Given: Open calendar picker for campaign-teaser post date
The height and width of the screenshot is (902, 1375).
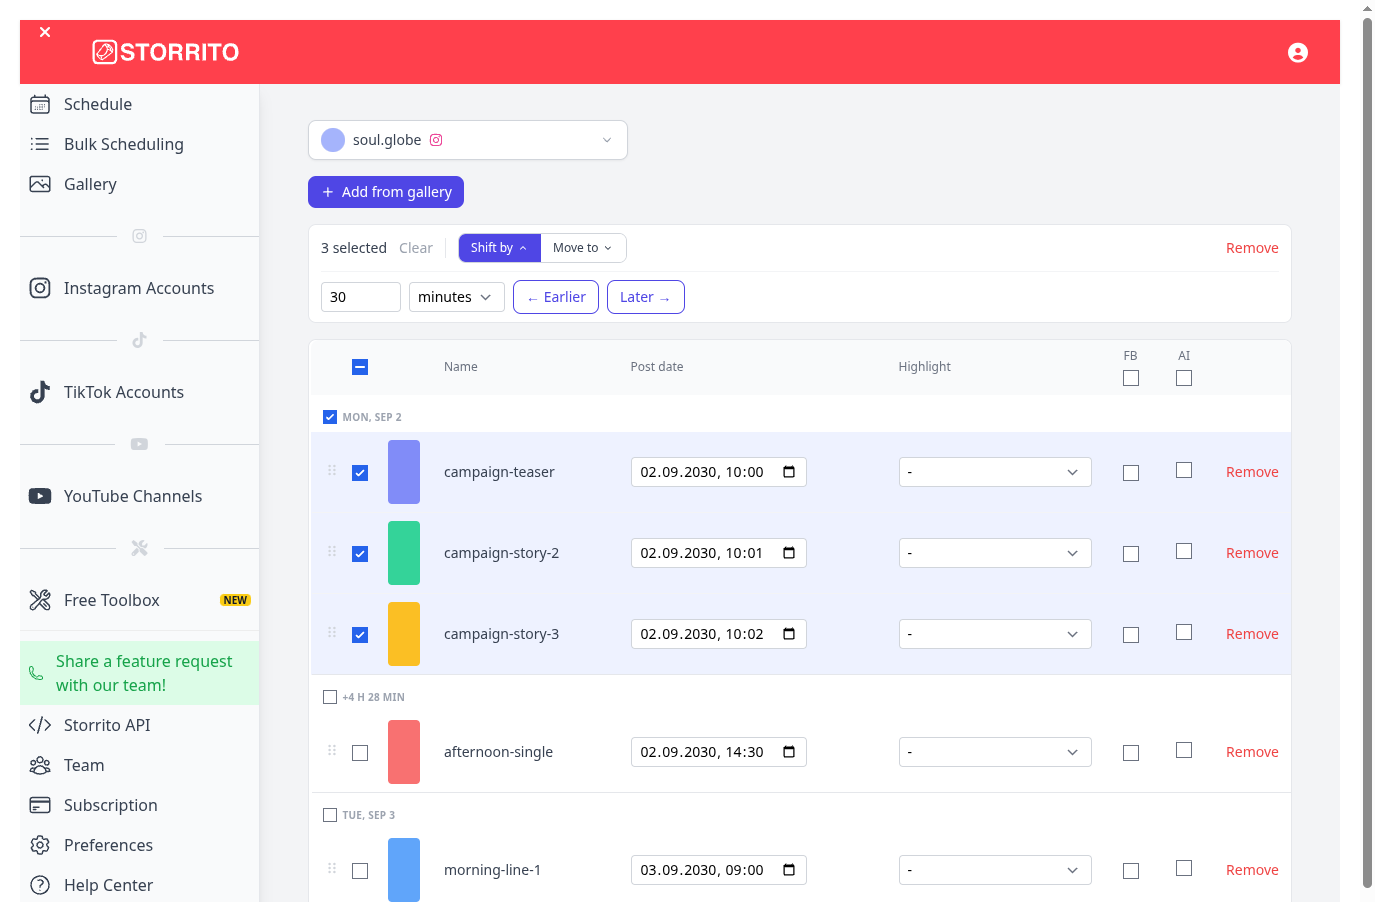Looking at the screenshot, I should 789,472.
